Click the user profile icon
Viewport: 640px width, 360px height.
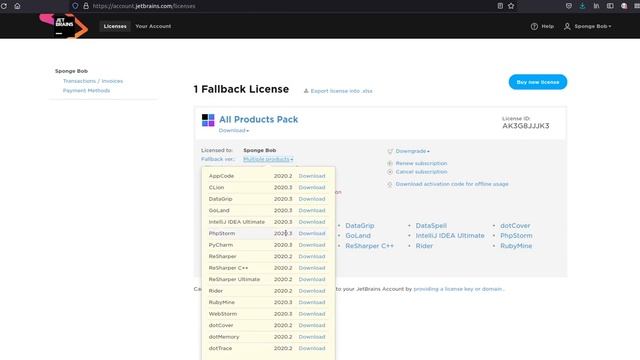point(567,26)
